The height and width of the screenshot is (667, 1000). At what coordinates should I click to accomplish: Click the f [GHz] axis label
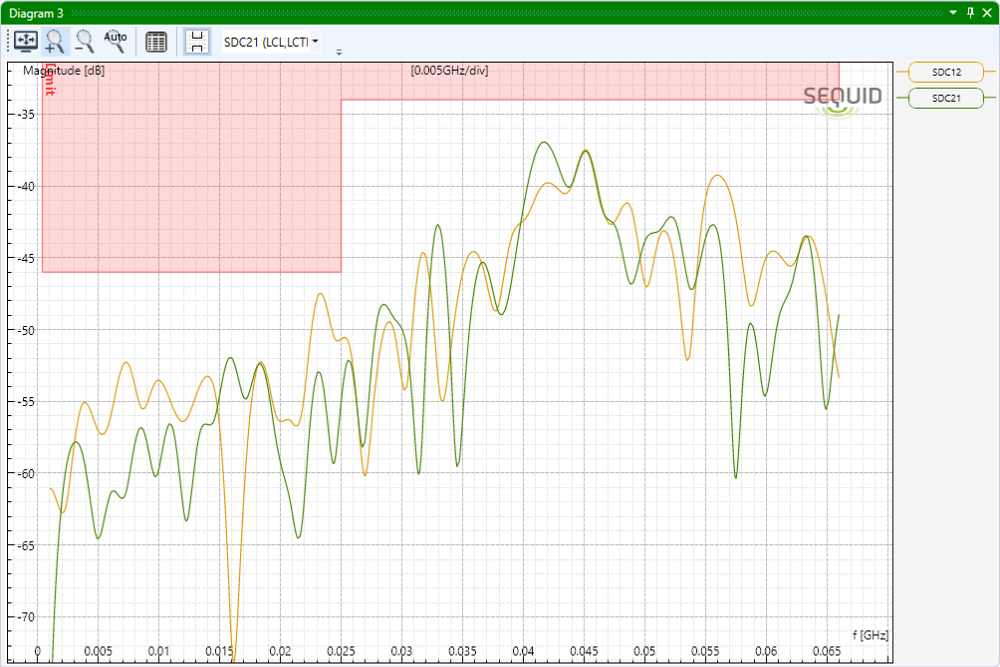point(870,635)
